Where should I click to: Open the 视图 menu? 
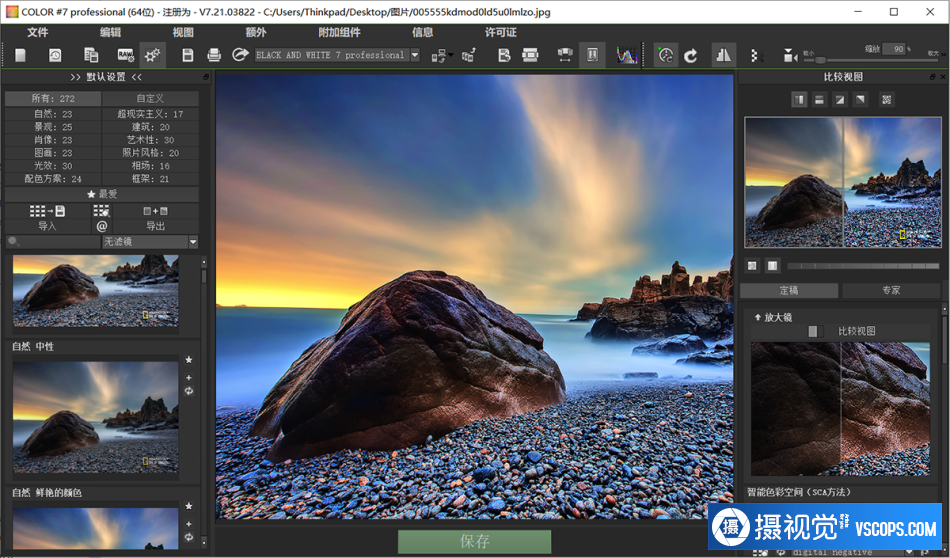(x=183, y=32)
